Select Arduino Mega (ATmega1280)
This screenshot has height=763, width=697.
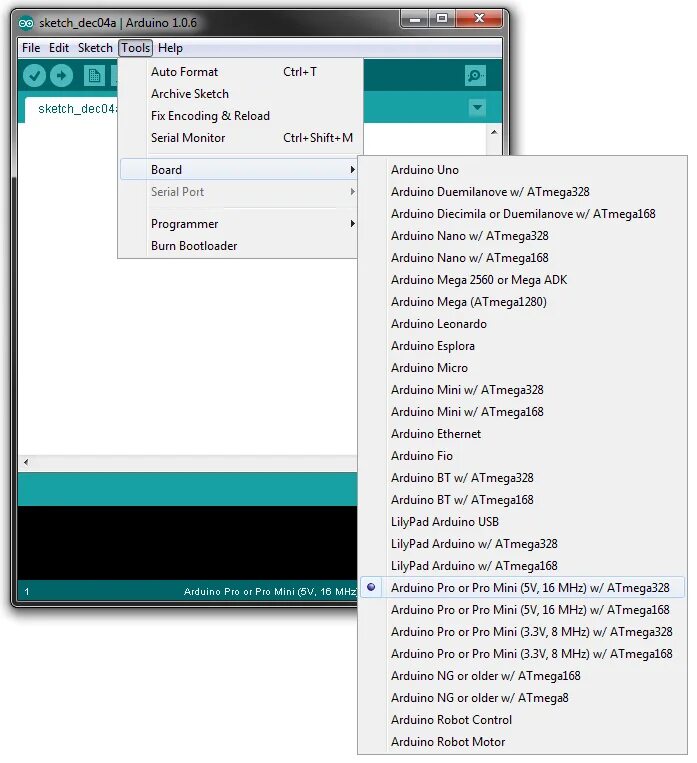pos(522,302)
